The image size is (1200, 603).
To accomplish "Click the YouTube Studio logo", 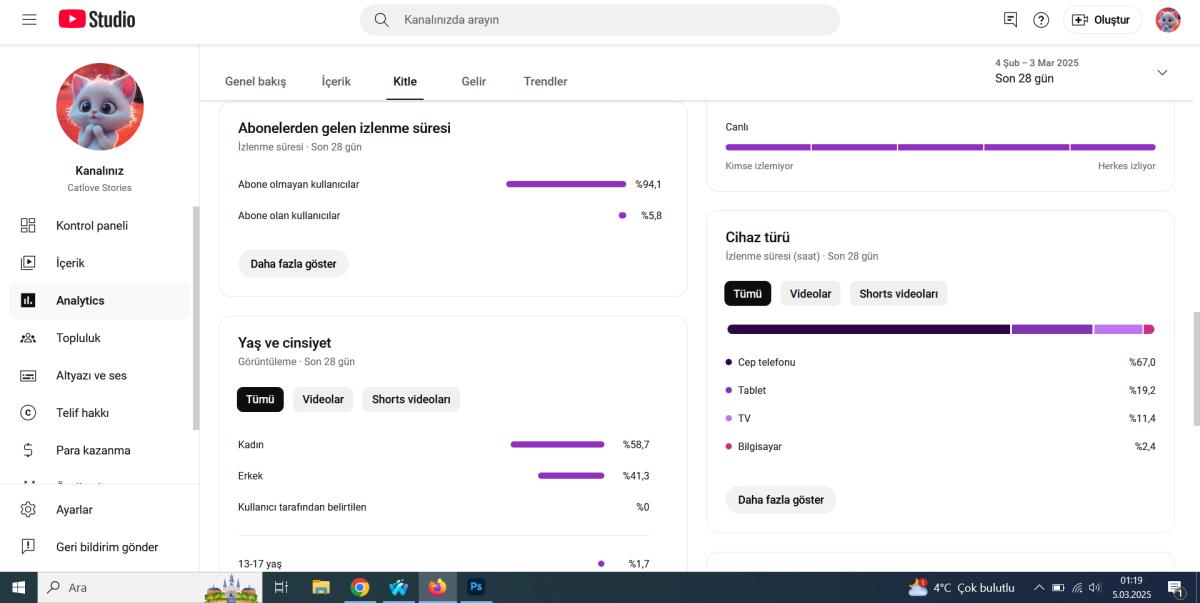I will pyautogui.click(x=97, y=20).
